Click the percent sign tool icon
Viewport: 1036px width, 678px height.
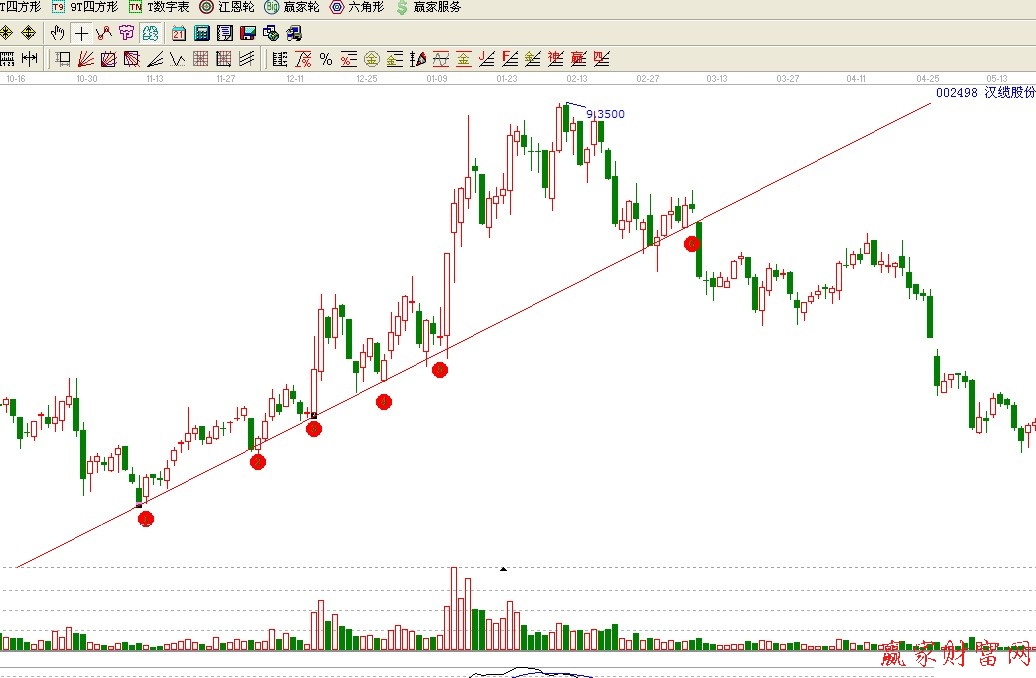326,59
